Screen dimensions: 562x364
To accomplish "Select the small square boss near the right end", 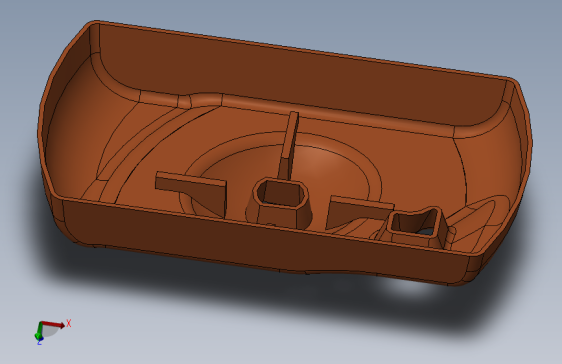I will pyautogui.click(x=417, y=228).
